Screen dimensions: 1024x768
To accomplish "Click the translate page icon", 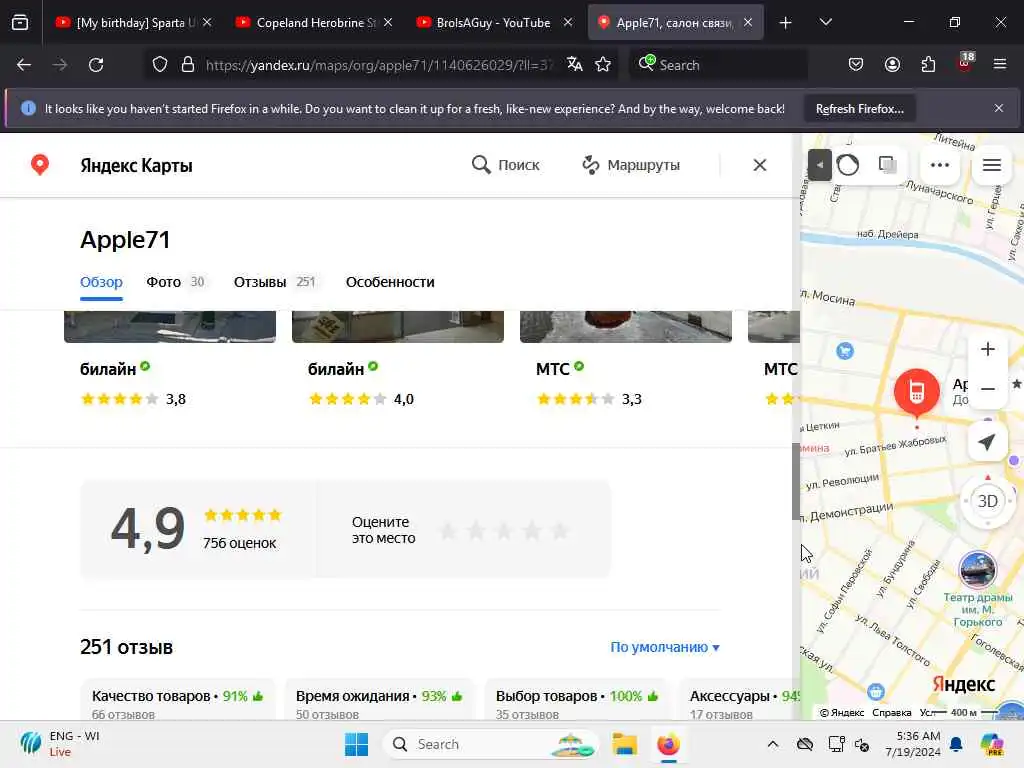I will [x=575, y=64].
